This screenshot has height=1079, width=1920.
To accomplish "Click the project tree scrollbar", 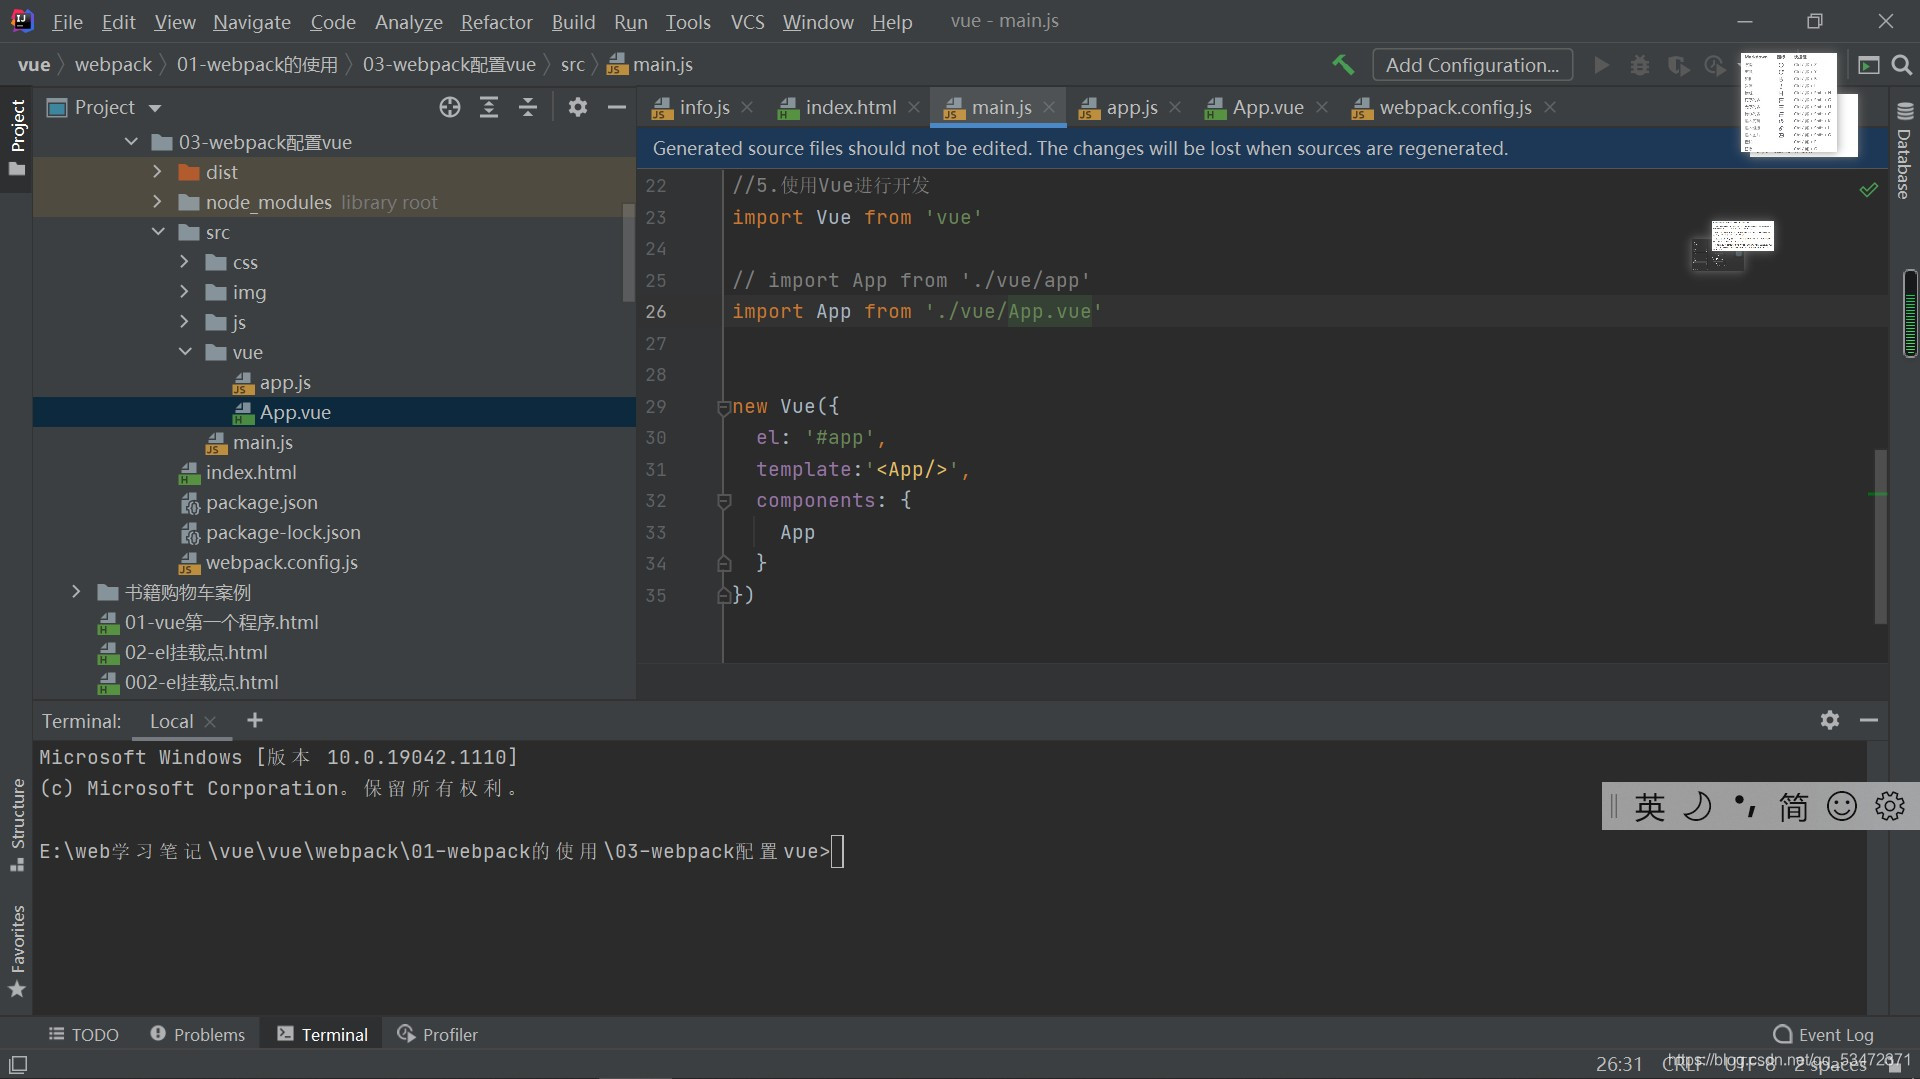I will pos(628,252).
